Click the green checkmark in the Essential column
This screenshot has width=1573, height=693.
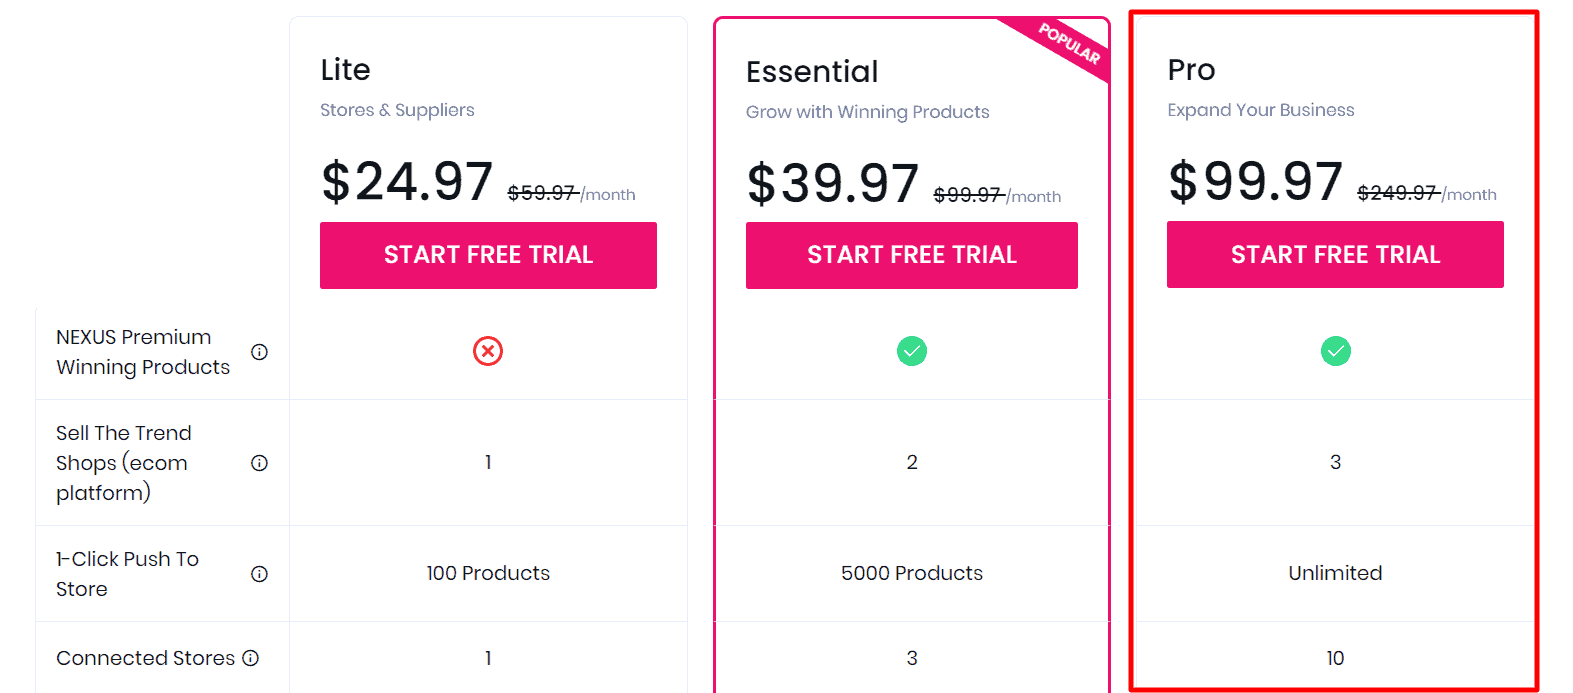[x=911, y=351]
